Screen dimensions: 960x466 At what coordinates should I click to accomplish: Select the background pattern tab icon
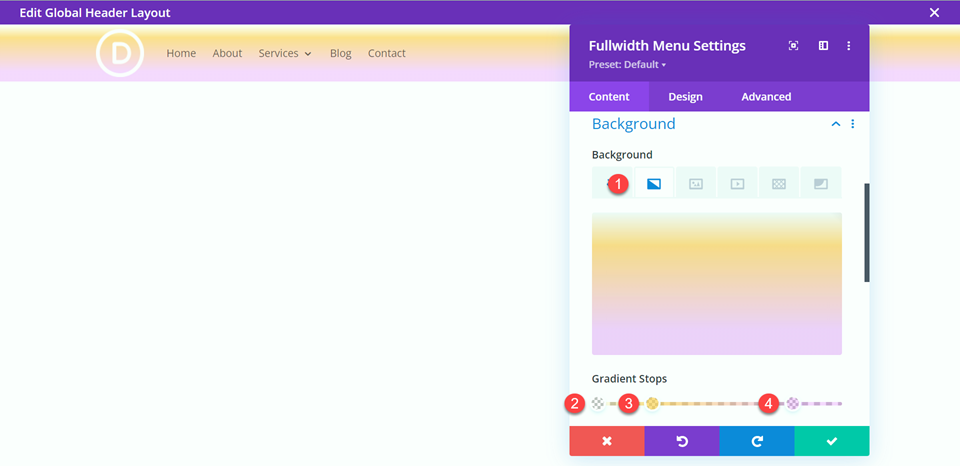[x=779, y=182]
